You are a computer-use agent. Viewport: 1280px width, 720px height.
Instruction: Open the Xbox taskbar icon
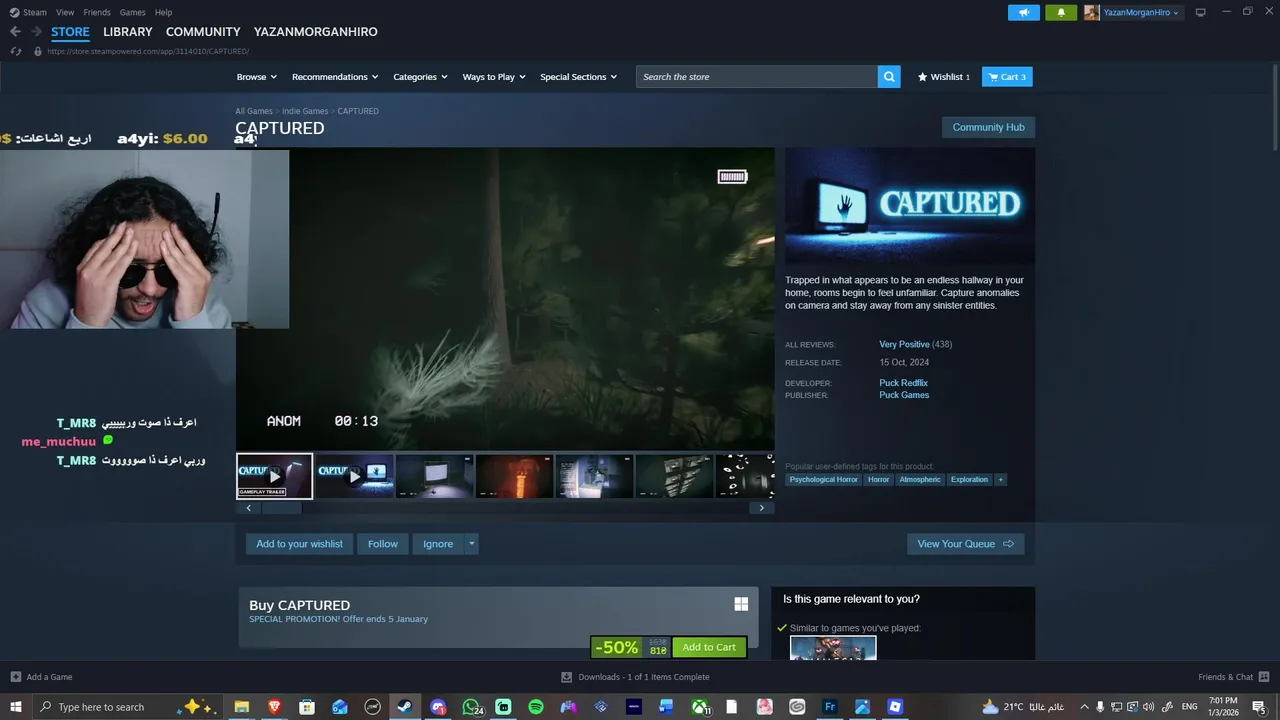click(x=700, y=707)
